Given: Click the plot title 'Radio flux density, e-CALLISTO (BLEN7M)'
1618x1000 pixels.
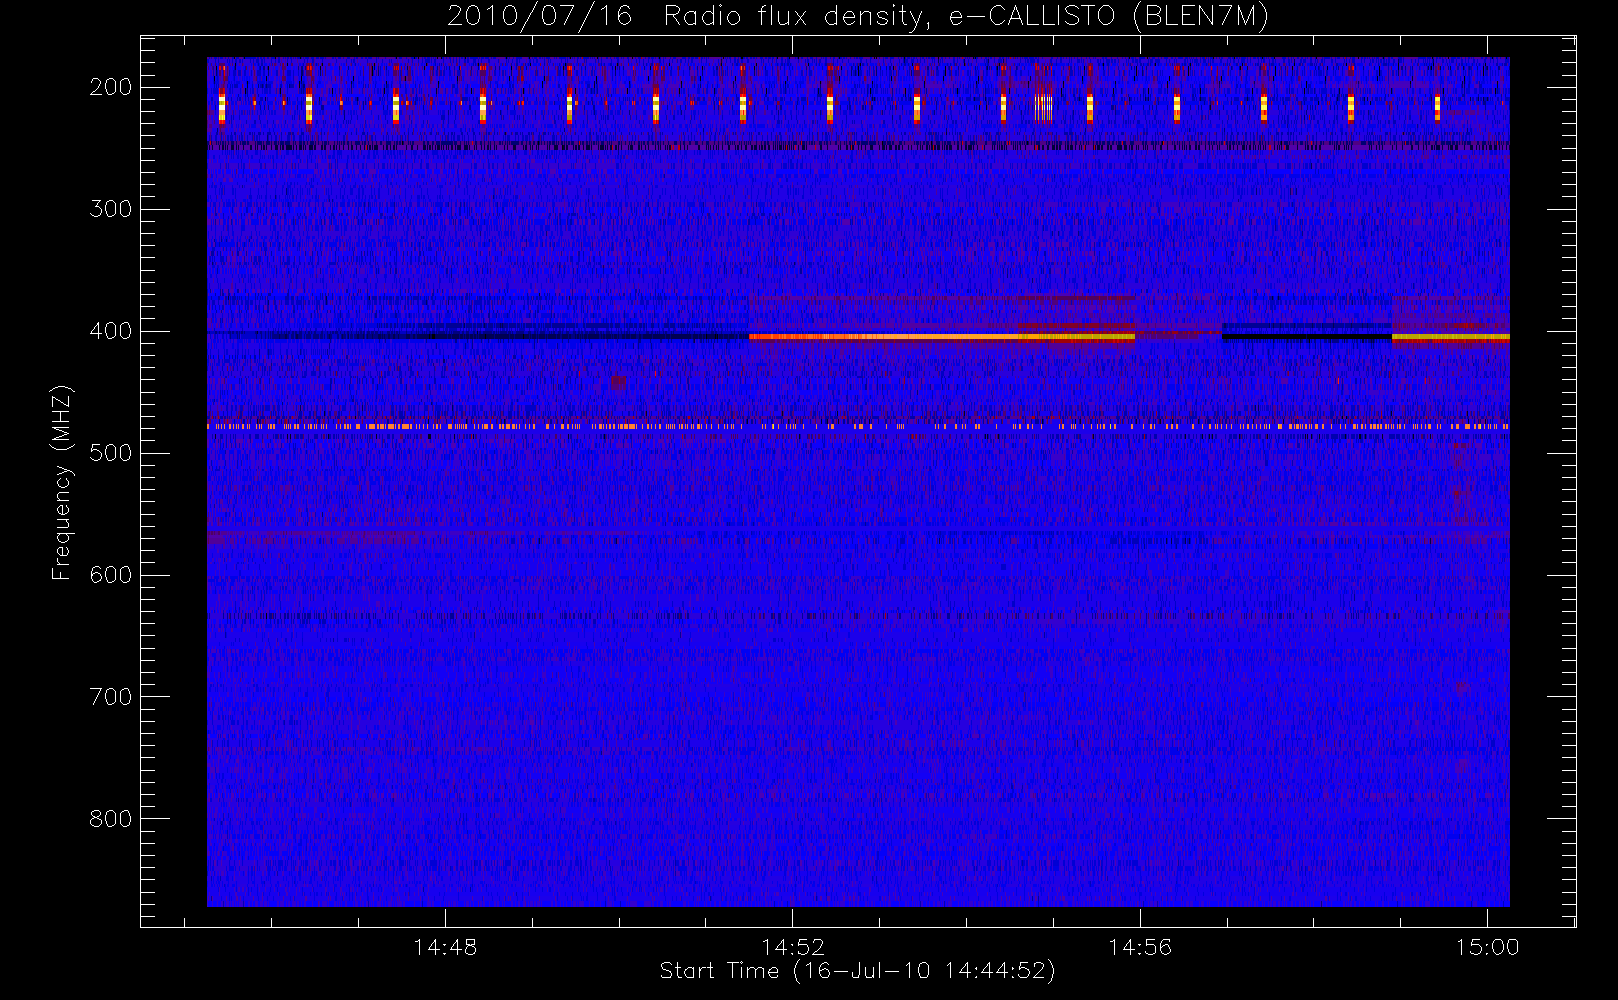Looking at the screenshot, I should click(x=966, y=17).
